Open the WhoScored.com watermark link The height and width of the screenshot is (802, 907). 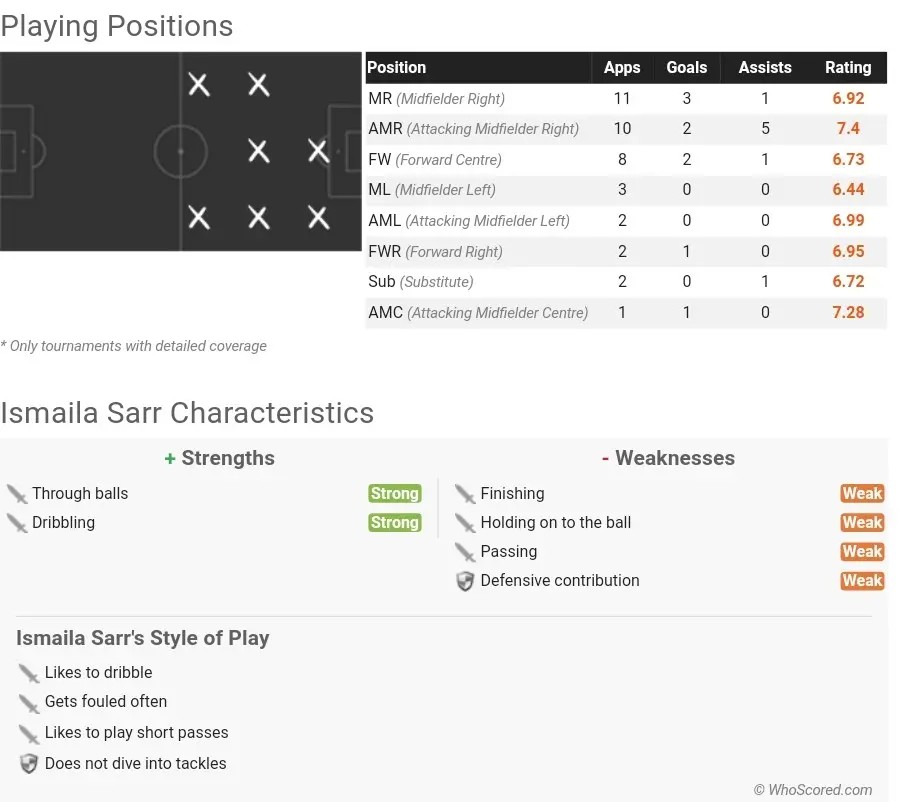[813, 790]
